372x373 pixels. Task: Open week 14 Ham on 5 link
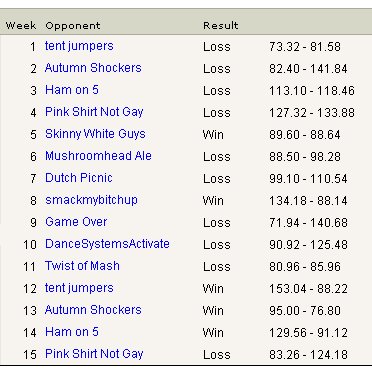[x=72, y=332]
